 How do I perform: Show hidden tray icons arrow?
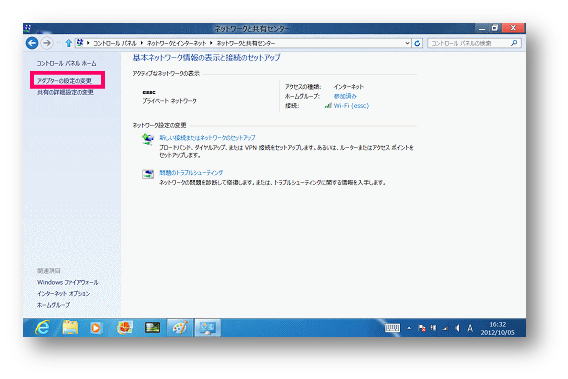click(x=409, y=328)
